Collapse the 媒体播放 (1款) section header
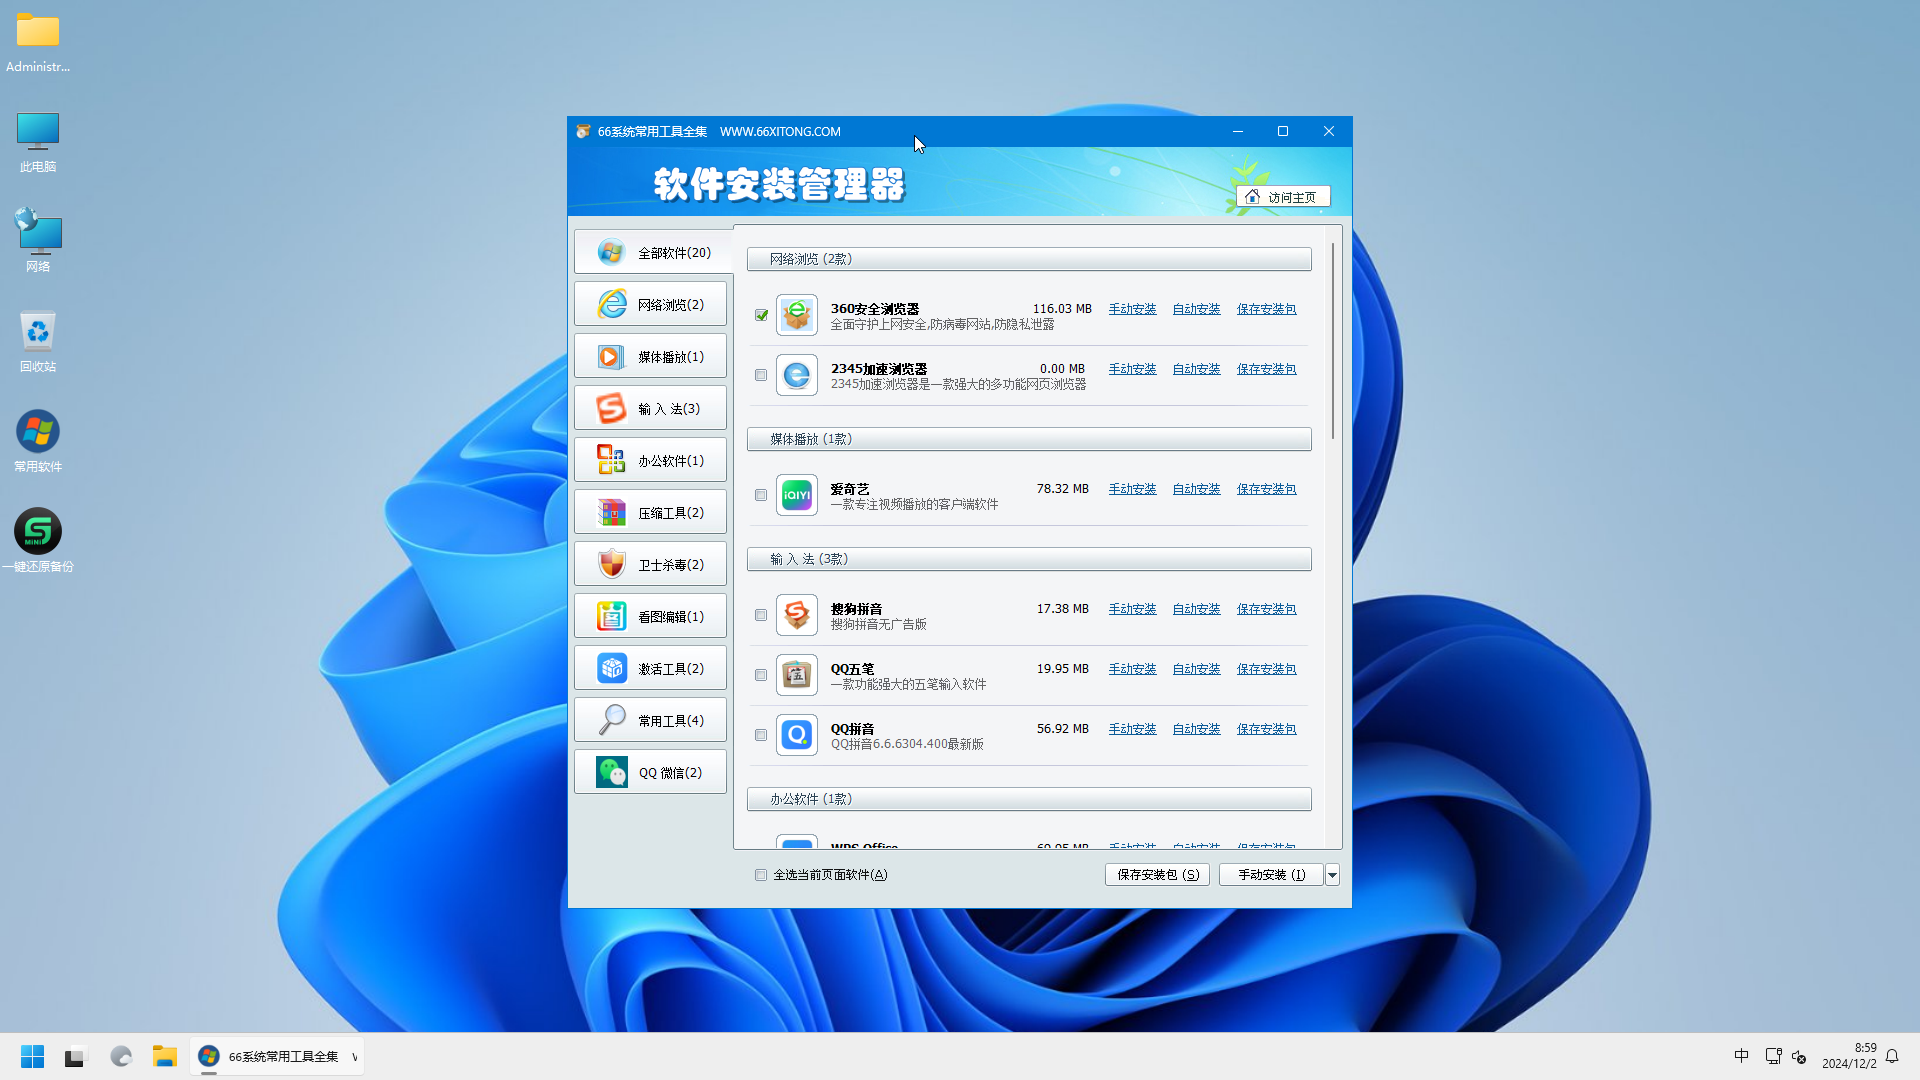Viewport: 1920px width, 1080px height. click(x=1029, y=439)
